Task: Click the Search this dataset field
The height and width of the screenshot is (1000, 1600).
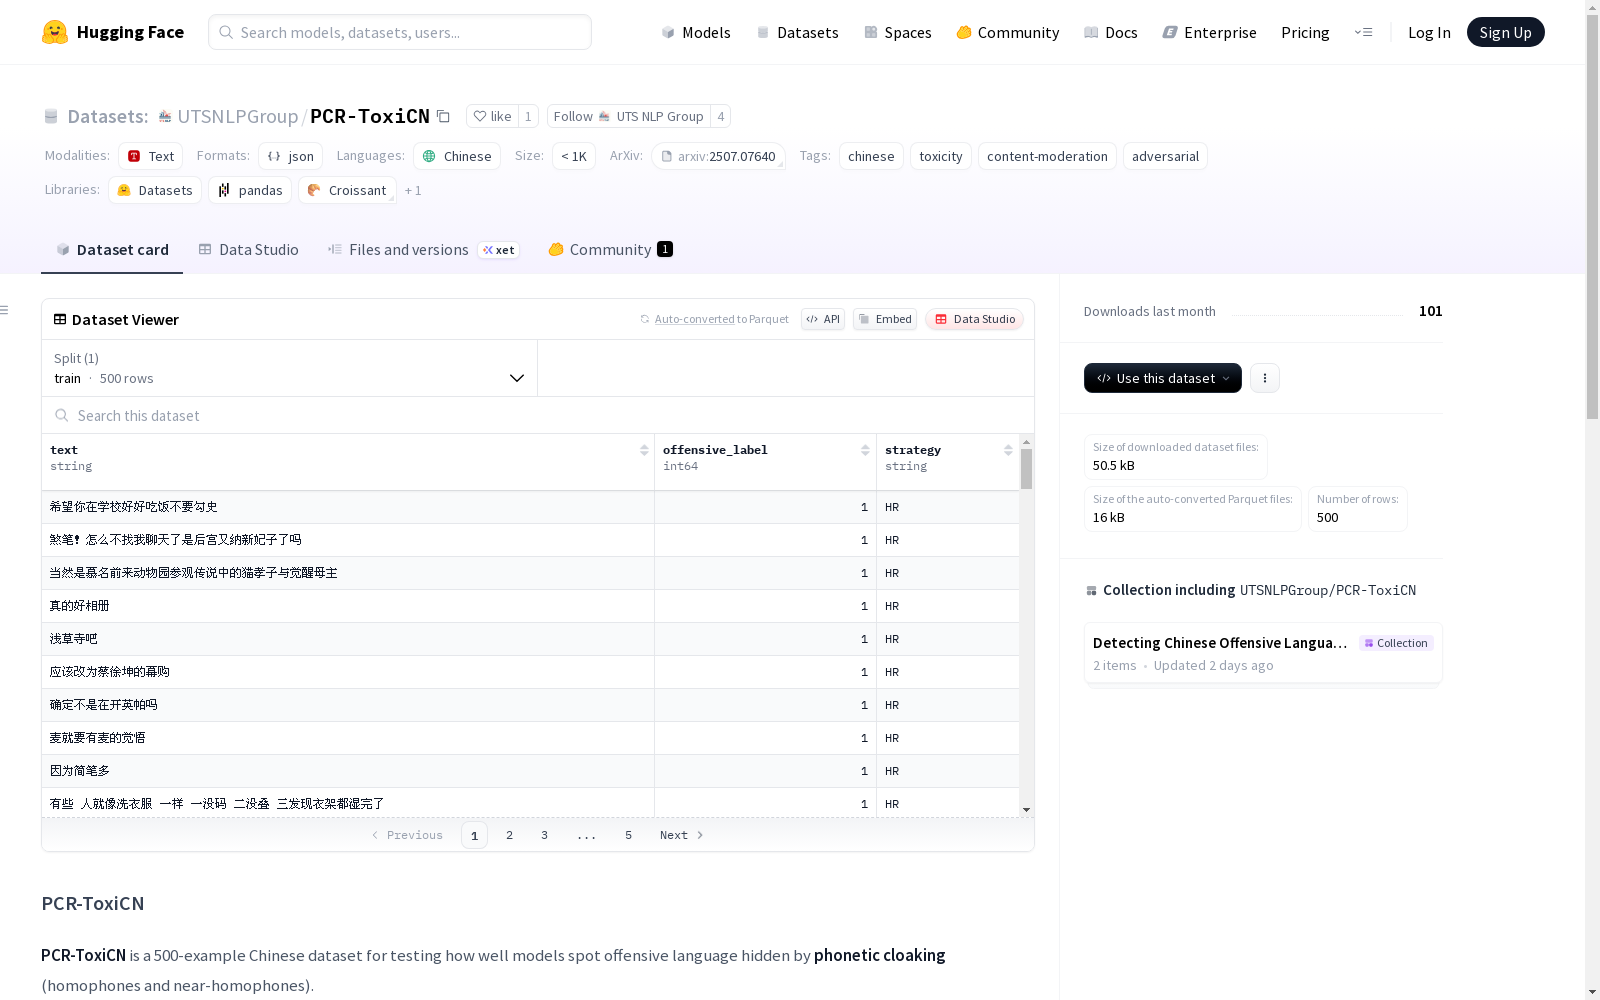Action: tap(538, 415)
